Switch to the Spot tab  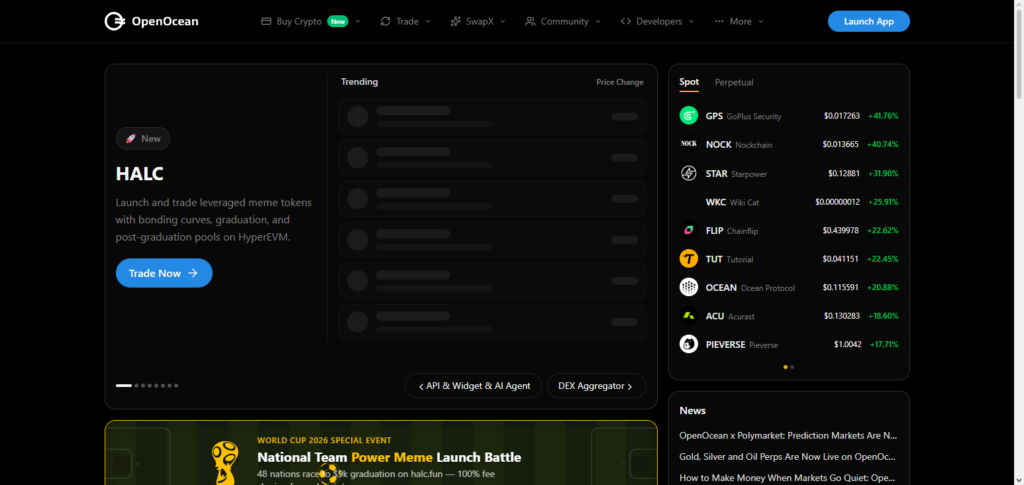(689, 82)
